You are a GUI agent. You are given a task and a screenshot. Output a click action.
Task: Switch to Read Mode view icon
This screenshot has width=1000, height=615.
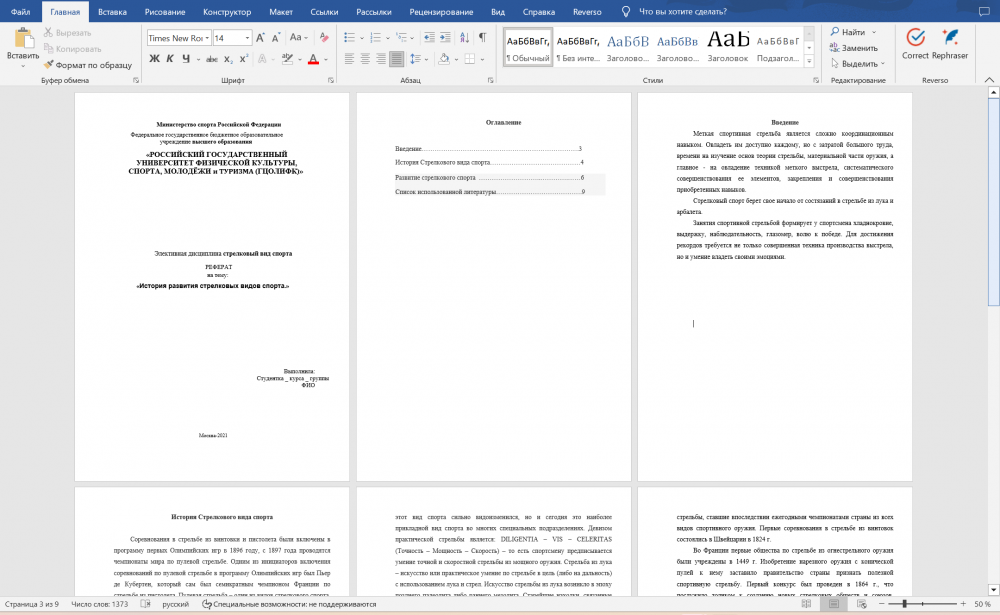point(806,604)
